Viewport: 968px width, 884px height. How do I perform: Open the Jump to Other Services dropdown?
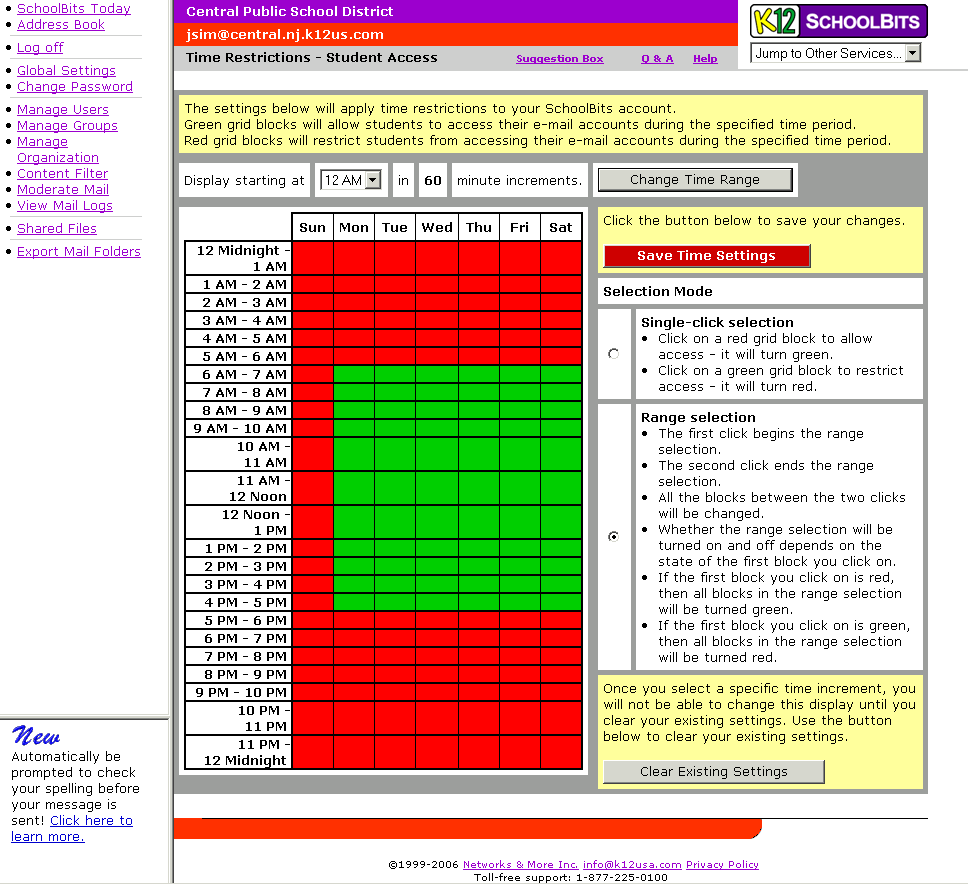click(x=835, y=53)
